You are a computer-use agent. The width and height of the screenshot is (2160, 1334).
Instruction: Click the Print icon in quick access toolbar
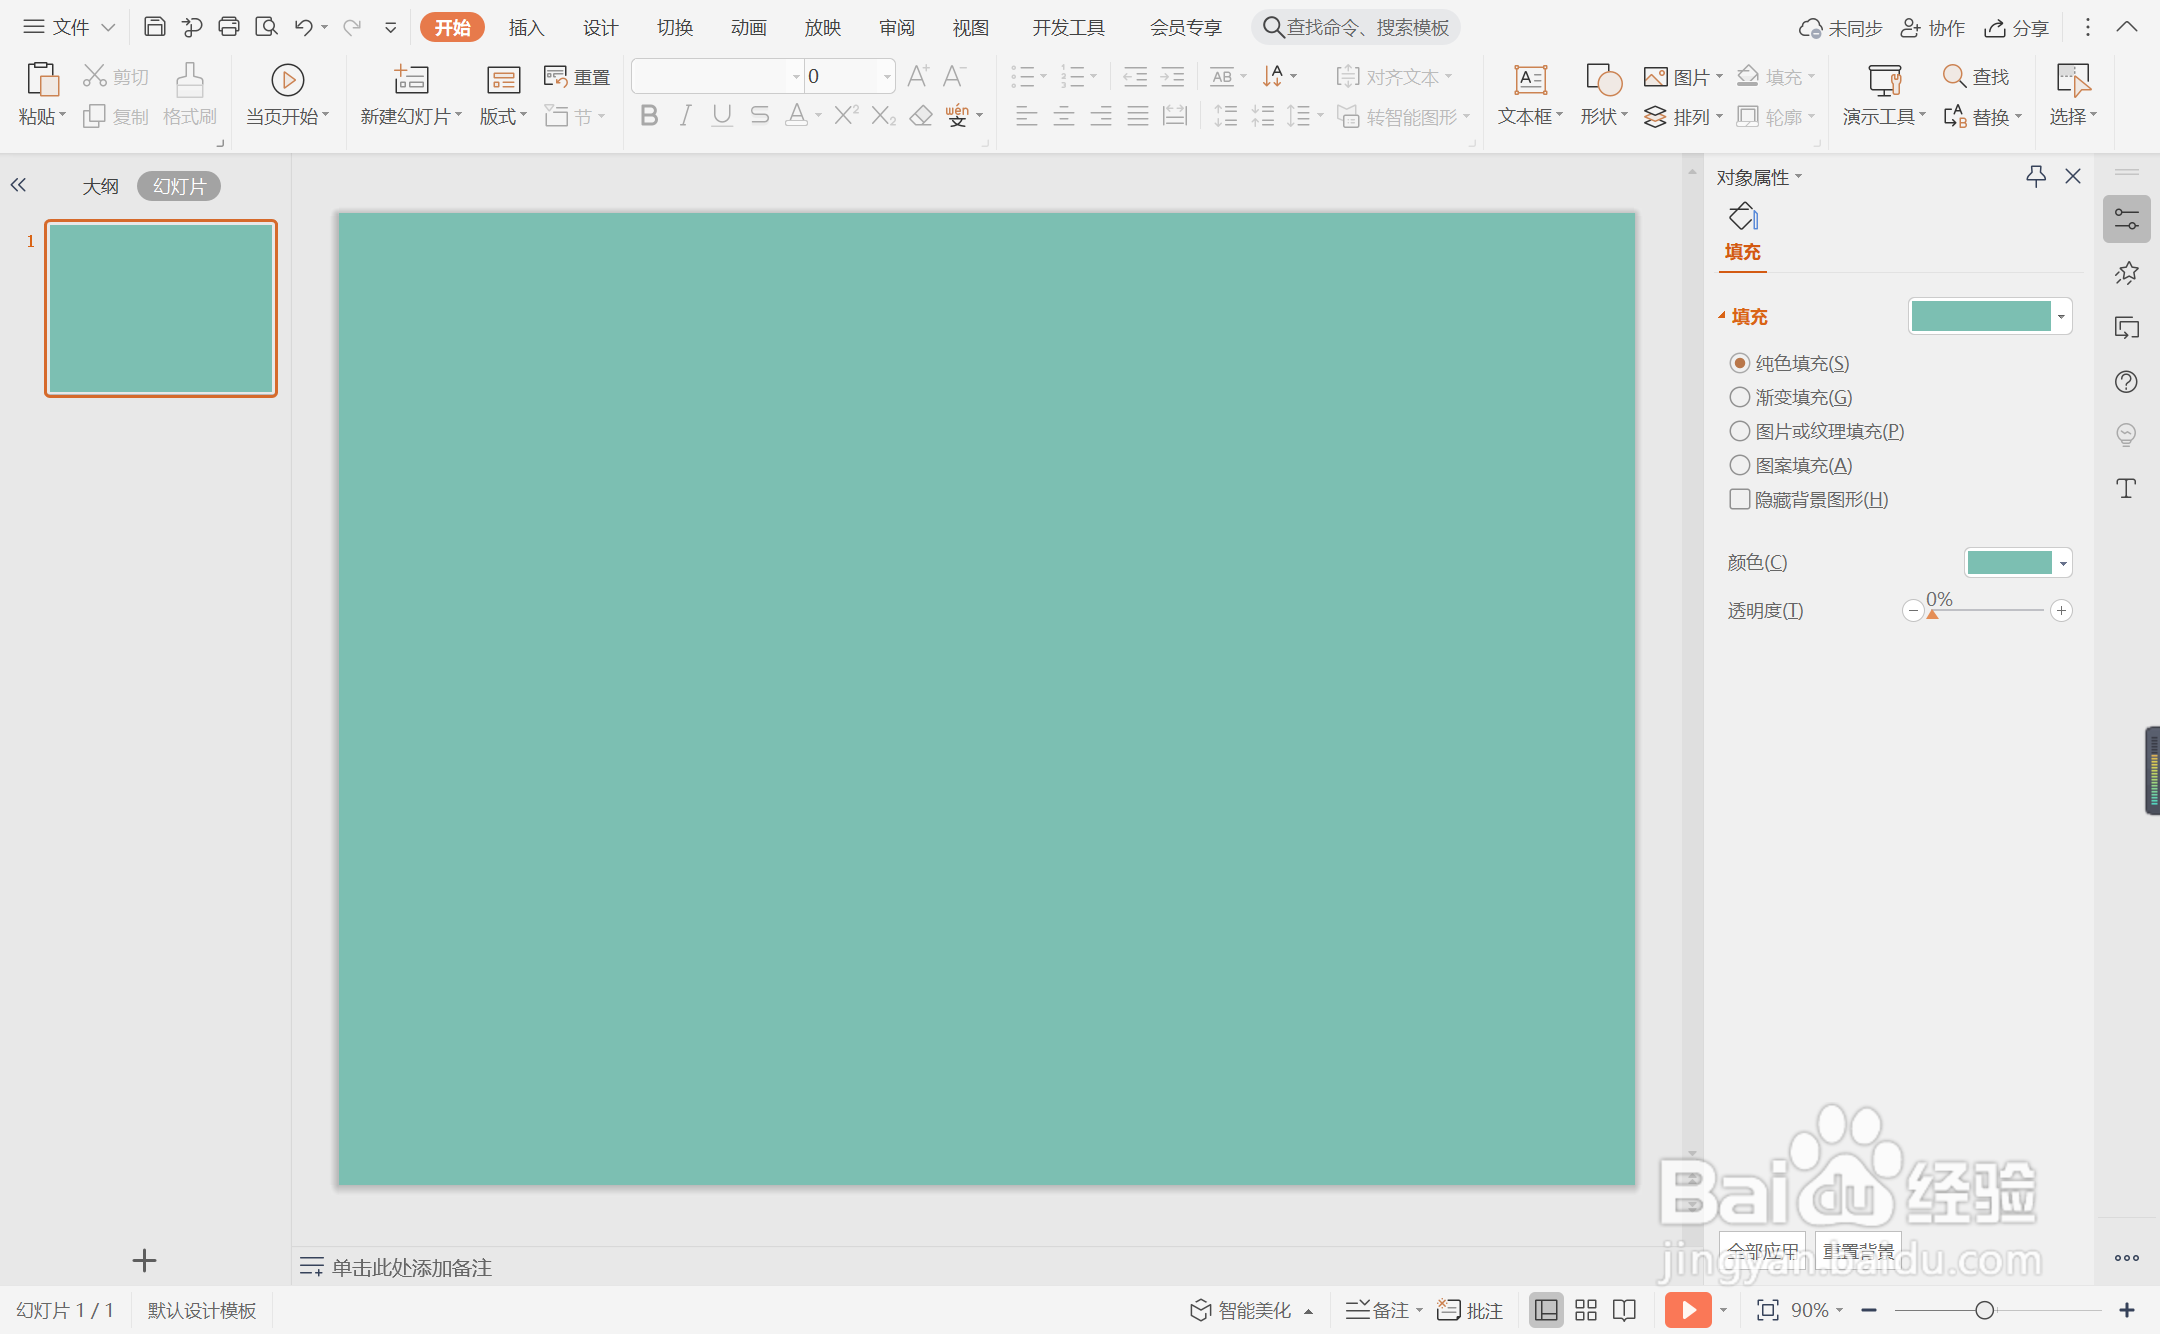coord(229,27)
